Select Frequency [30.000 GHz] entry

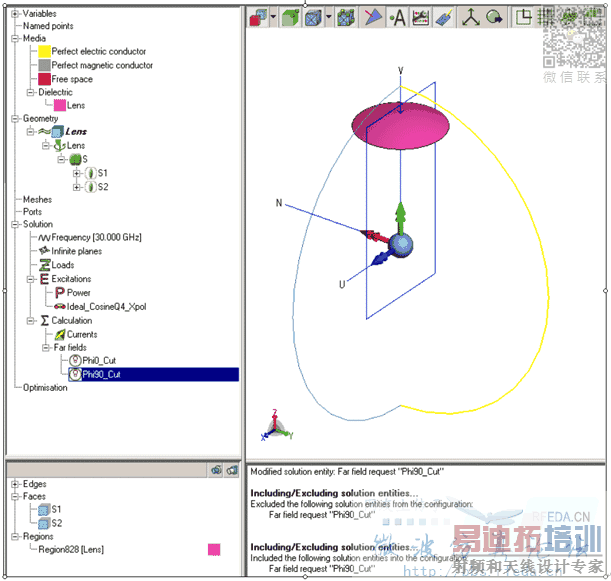pos(96,237)
